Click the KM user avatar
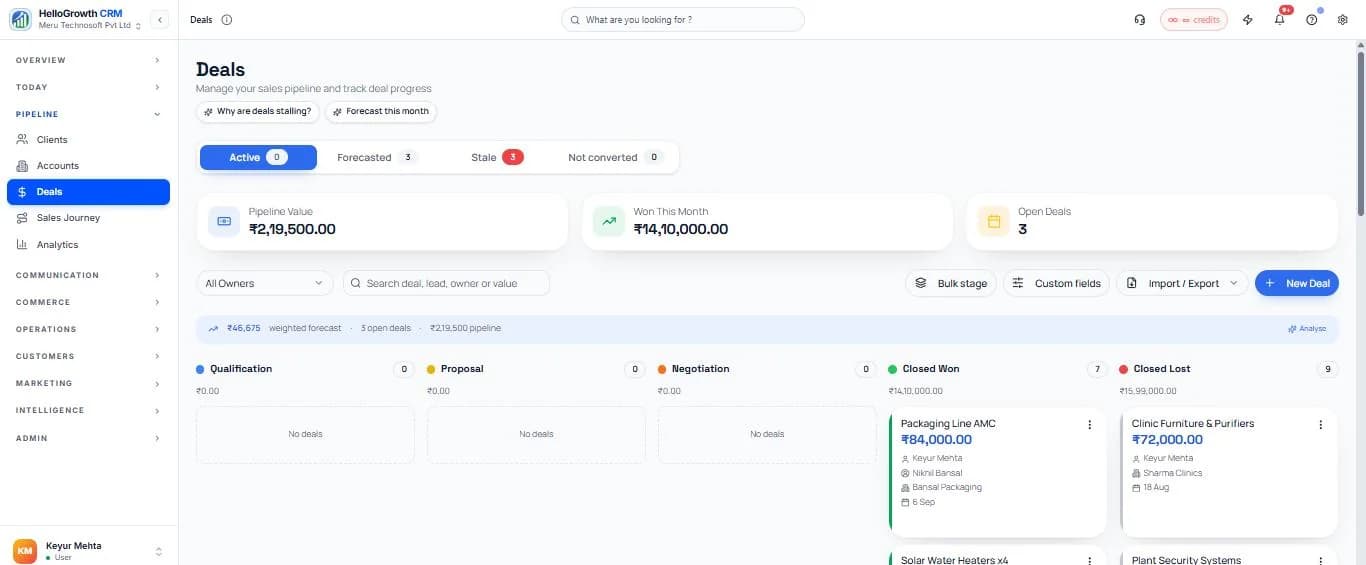This screenshot has width=1366, height=565. (25, 550)
